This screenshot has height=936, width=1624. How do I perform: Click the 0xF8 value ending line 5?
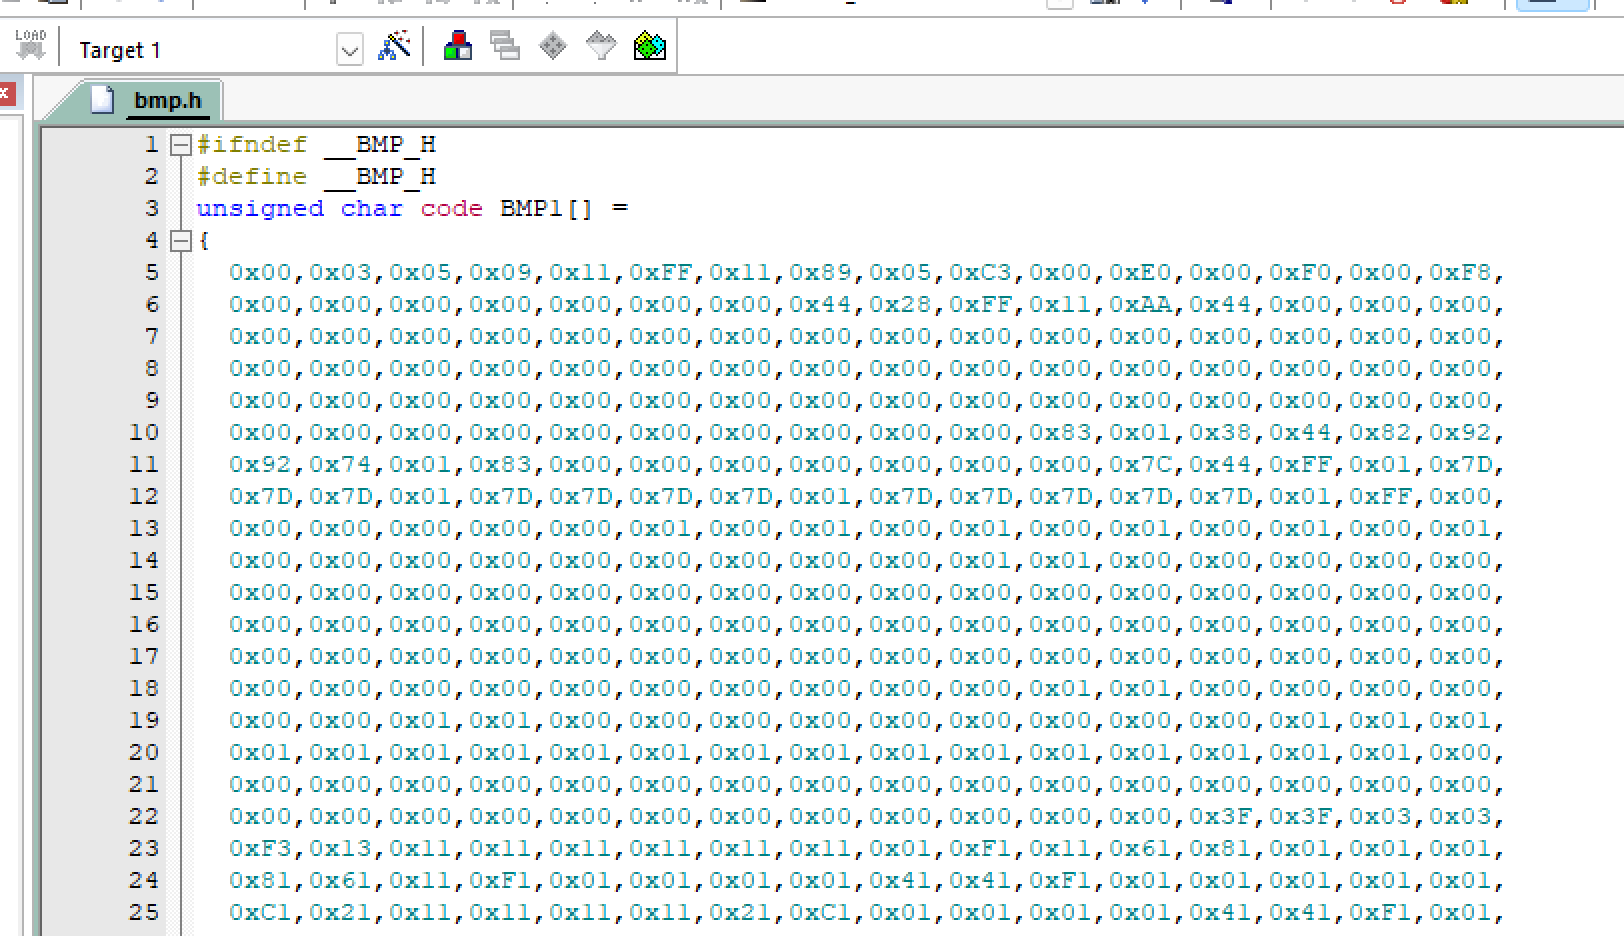(x=1461, y=273)
